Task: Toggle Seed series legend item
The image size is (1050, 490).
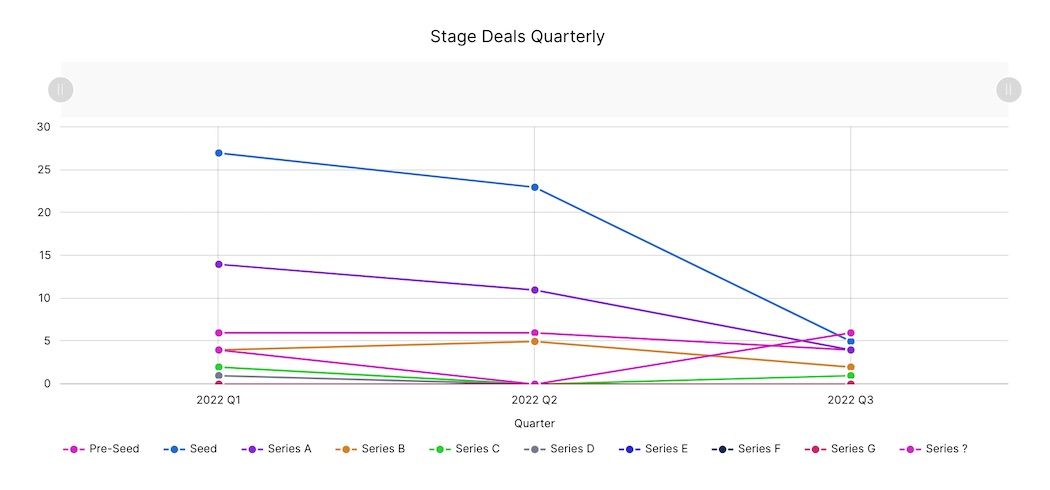Action: (x=190, y=449)
